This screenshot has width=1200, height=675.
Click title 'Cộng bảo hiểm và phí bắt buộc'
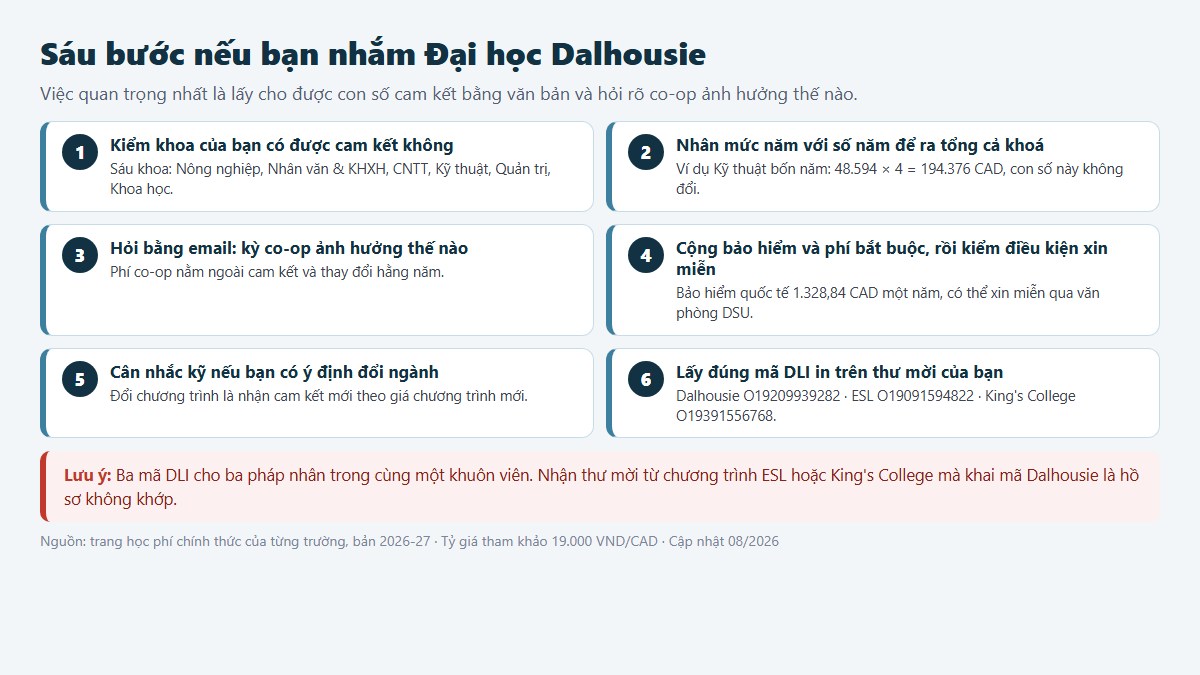pyautogui.click(x=892, y=259)
